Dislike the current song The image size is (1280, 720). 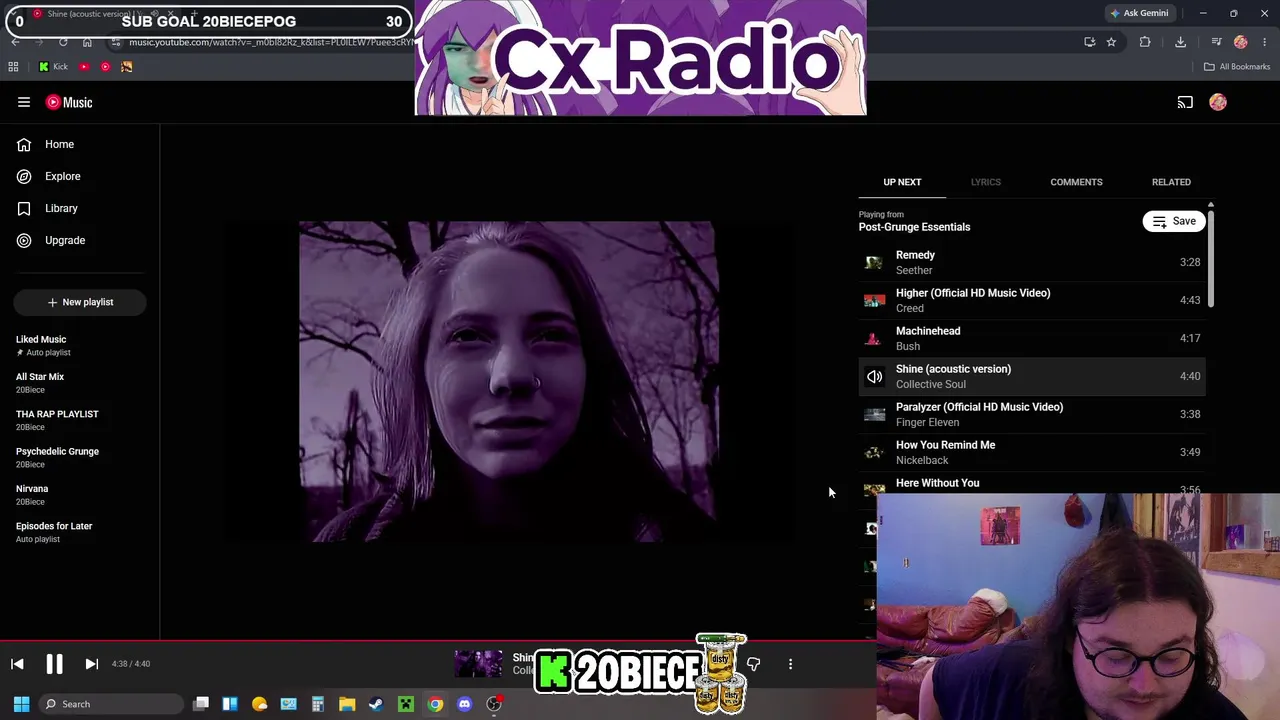click(754, 664)
